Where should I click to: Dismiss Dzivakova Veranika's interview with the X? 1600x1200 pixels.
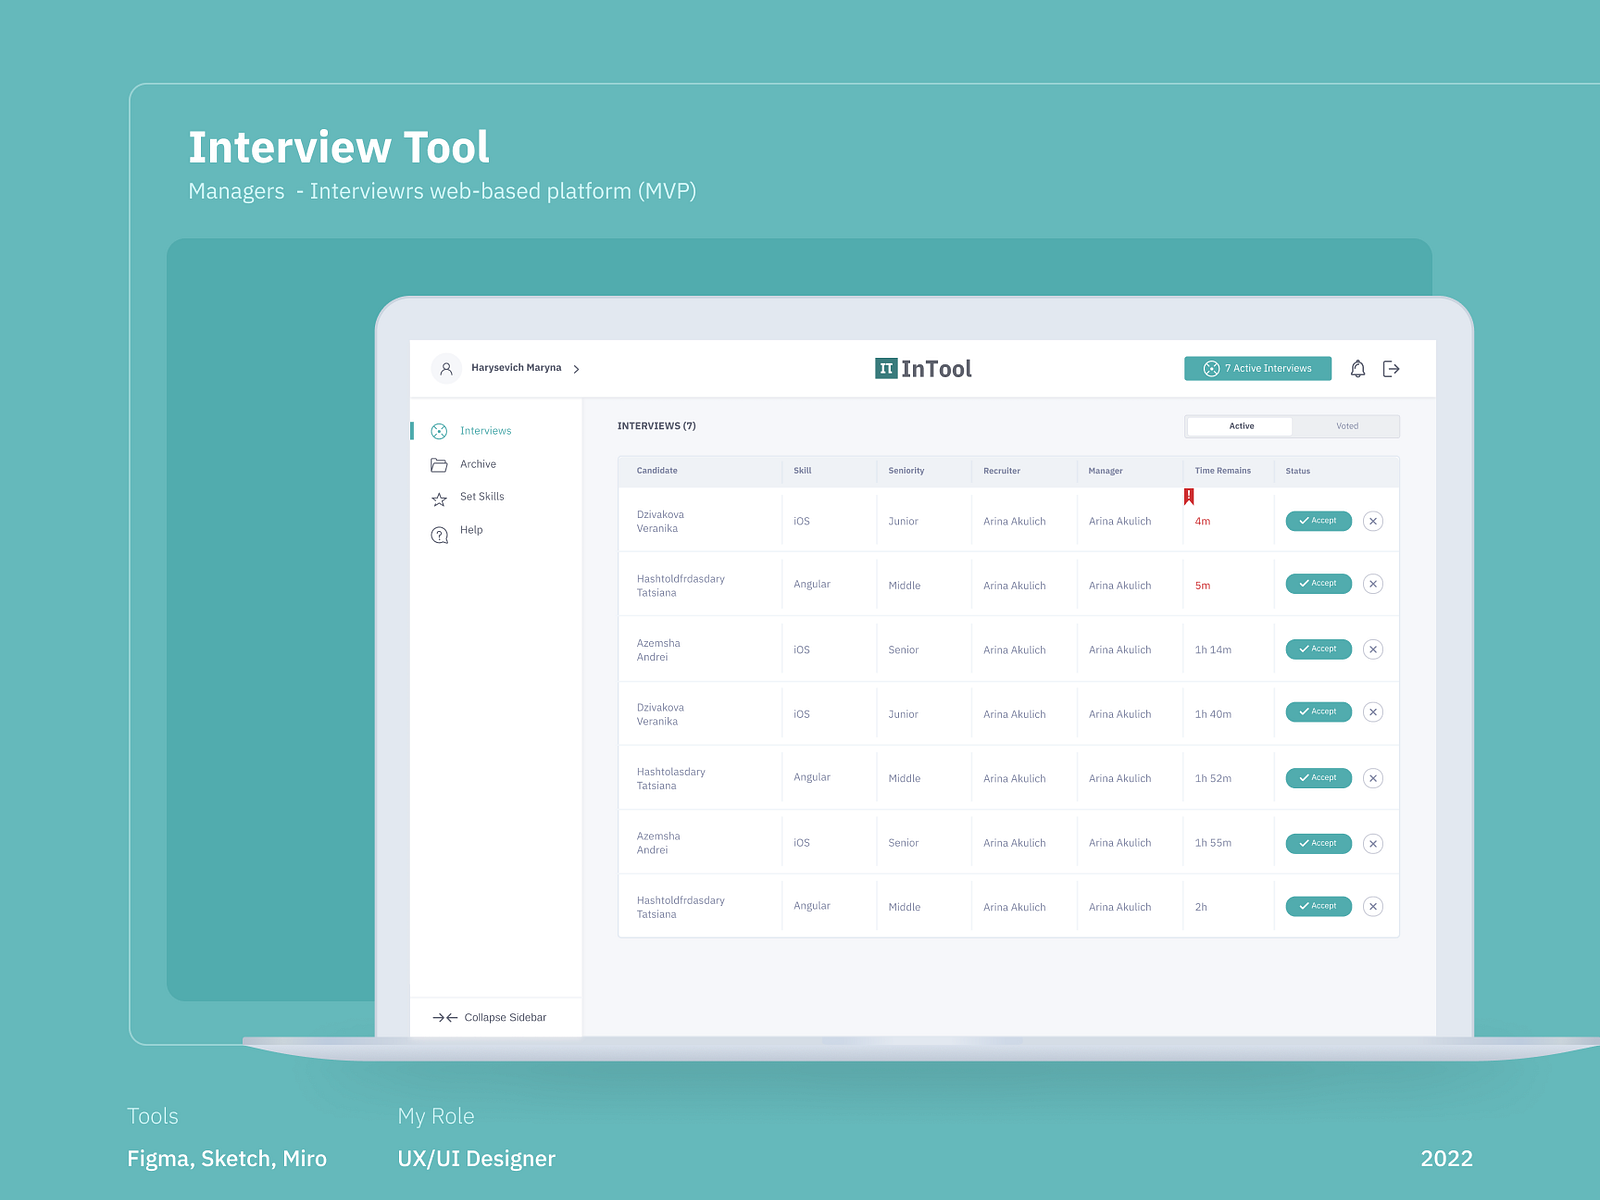[1374, 521]
